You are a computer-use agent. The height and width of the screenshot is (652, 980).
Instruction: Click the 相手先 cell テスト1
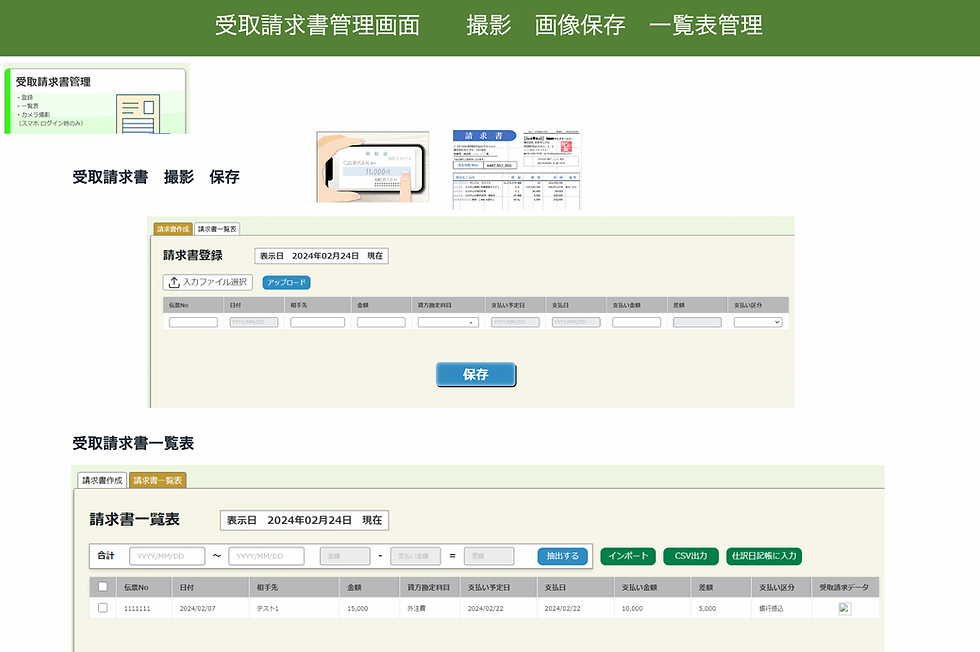click(x=268, y=608)
